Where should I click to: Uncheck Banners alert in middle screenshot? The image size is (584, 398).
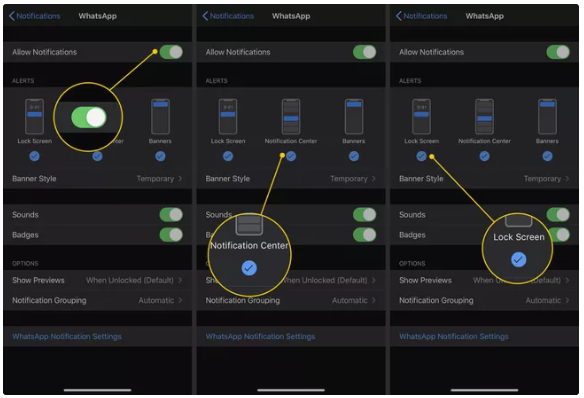[354, 156]
